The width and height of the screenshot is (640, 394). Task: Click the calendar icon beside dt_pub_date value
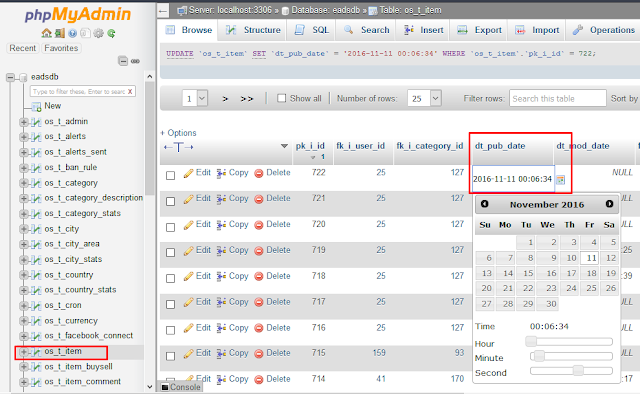[x=560, y=179]
